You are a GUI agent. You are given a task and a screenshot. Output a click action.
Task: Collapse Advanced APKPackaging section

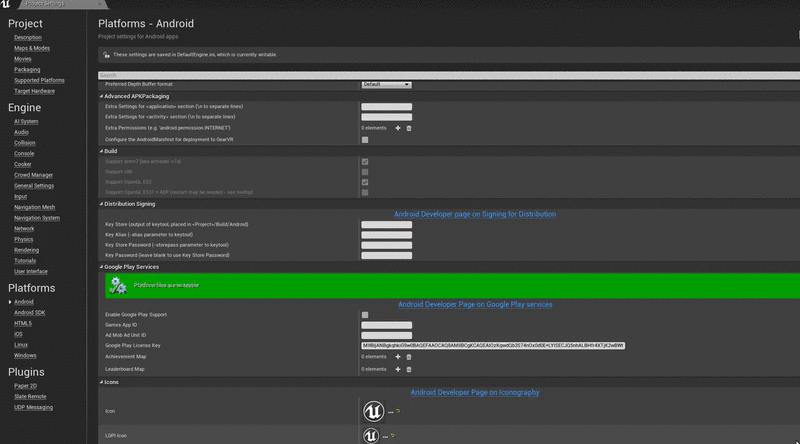pyautogui.click(x=101, y=96)
